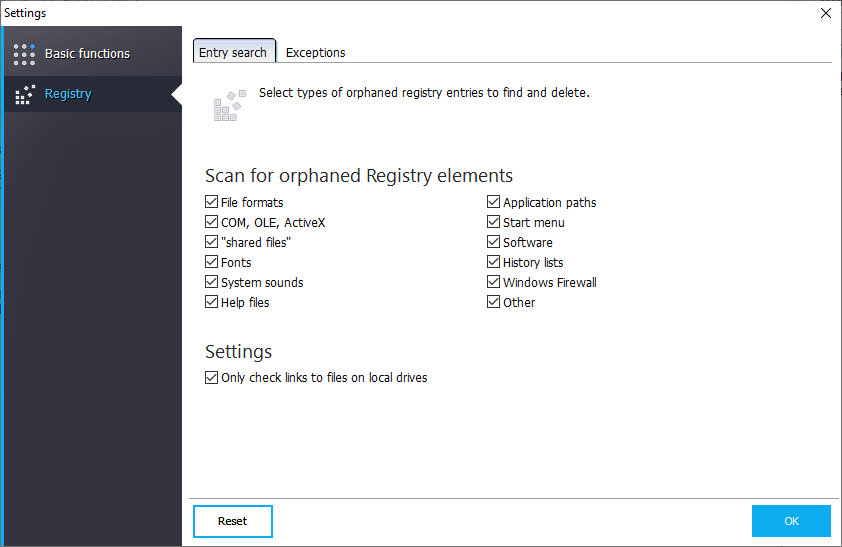Untick the Fonts checkbox
This screenshot has width=842, height=547.
pyautogui.click(x=212, y=262)
